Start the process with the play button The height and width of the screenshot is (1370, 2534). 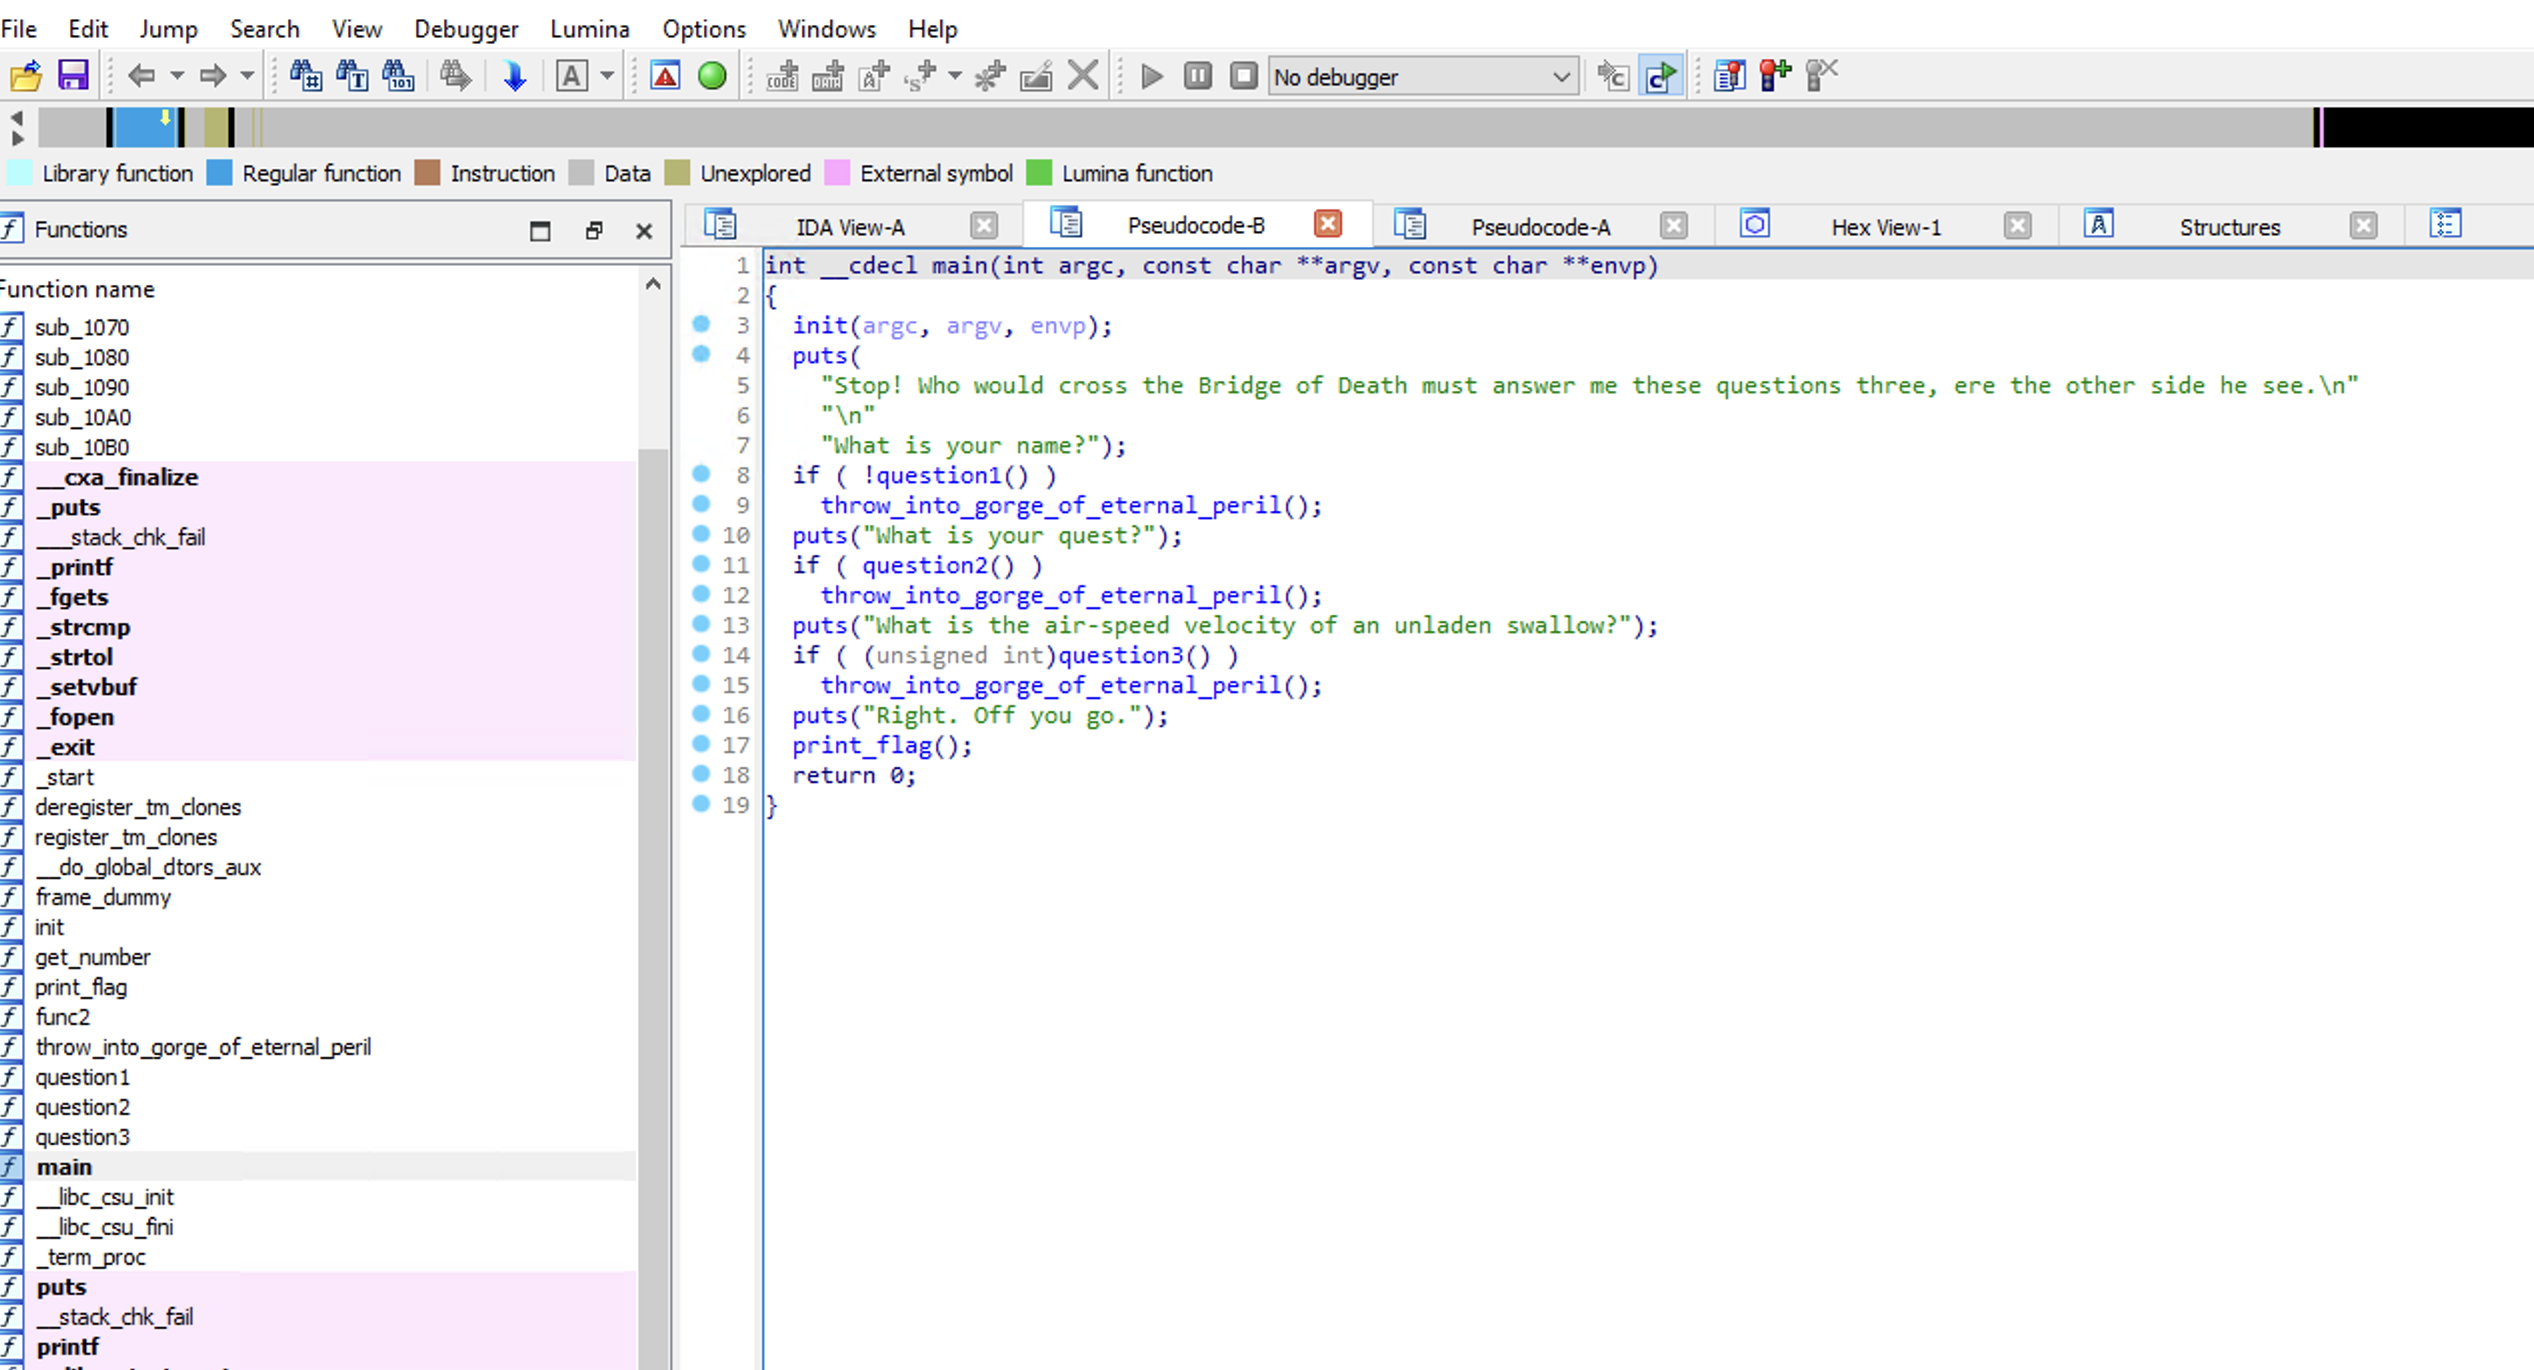tap(1151, 76)
